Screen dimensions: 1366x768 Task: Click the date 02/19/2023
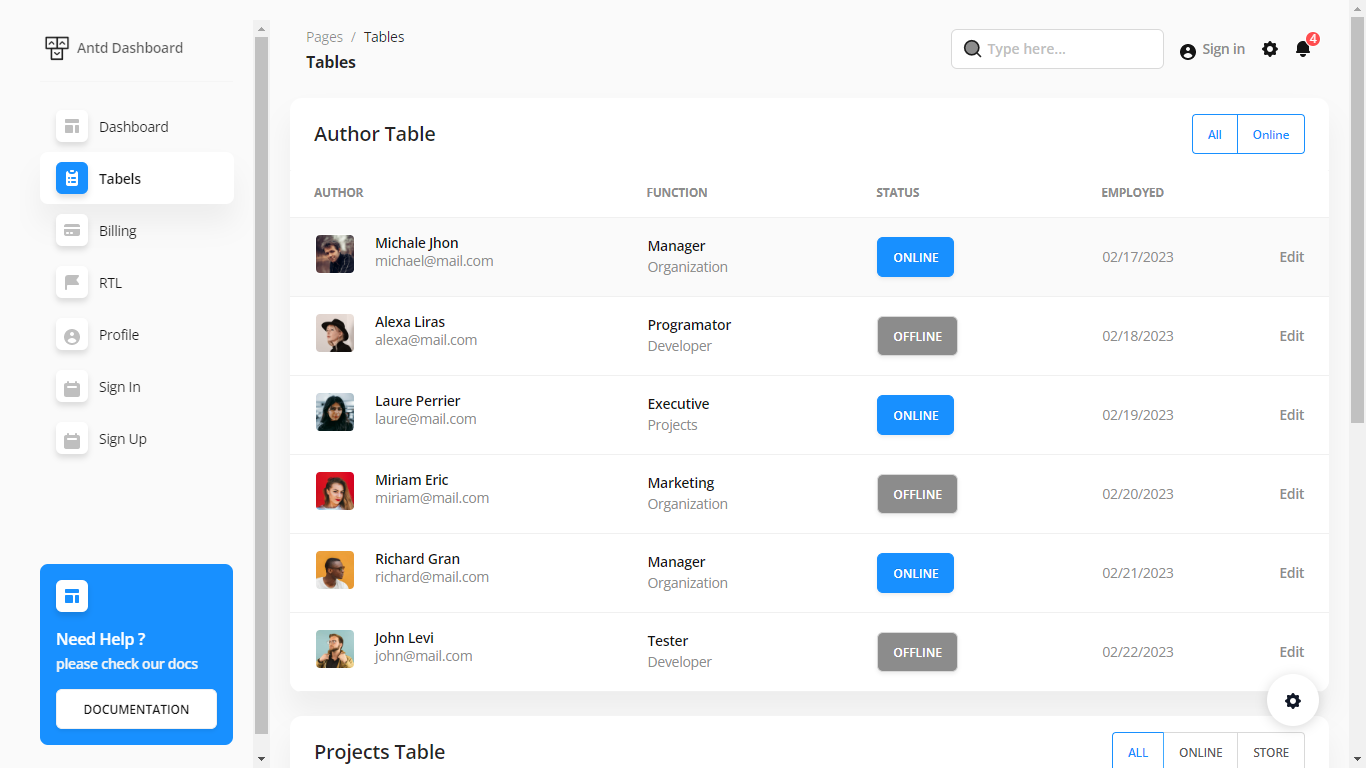coord(1138,415)
